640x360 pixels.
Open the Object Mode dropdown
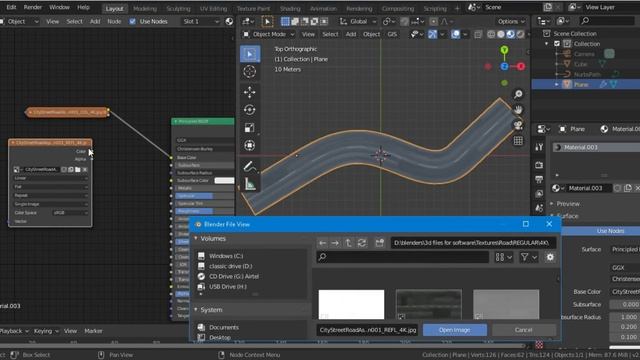tap(269, 34)
